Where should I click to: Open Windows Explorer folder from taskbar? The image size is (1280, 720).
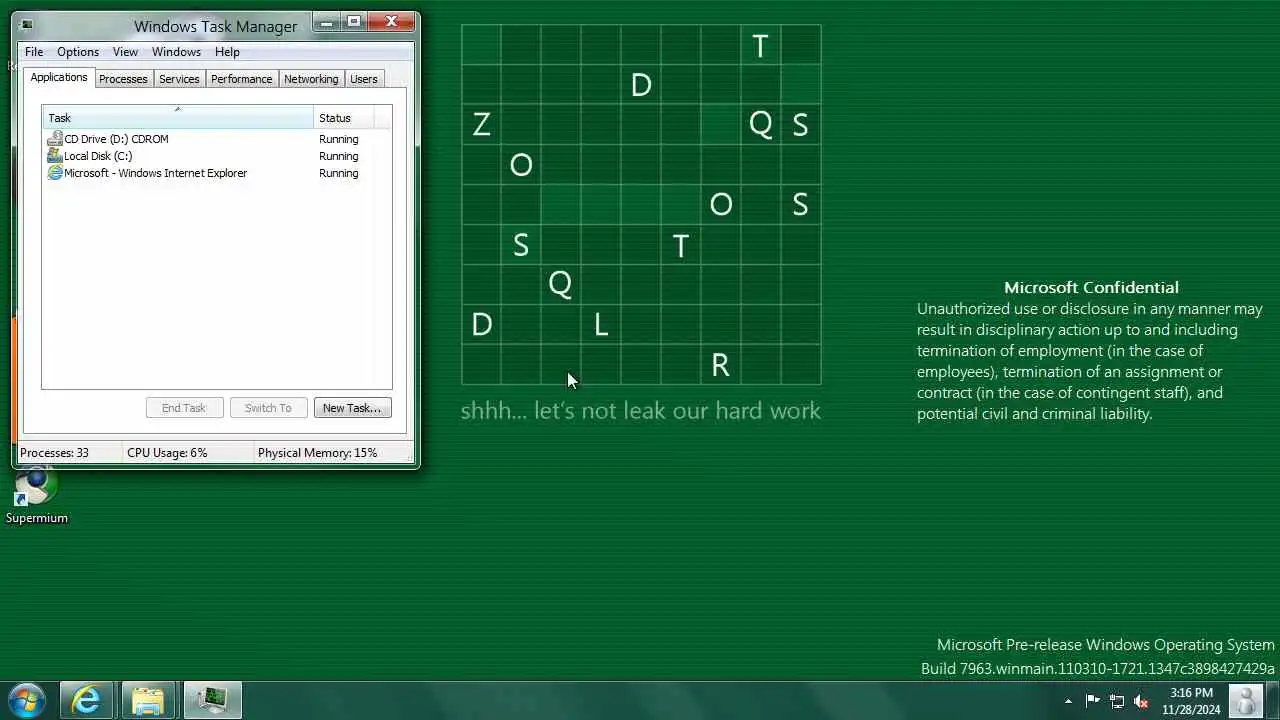point(148,700)
